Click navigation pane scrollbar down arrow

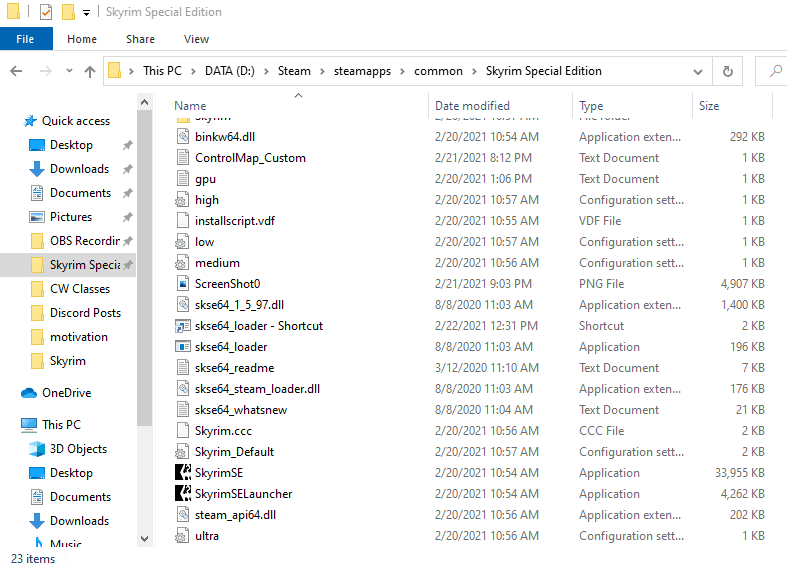click(145, 538)
